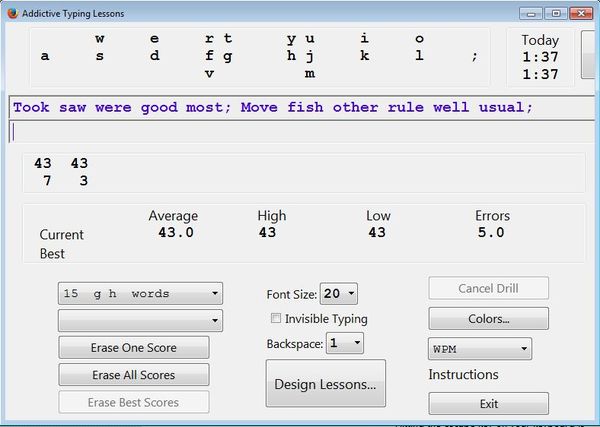Viewport: 600px width, 427px height.
Task: Click the Average value 43.0
Action: pos(176,232)
